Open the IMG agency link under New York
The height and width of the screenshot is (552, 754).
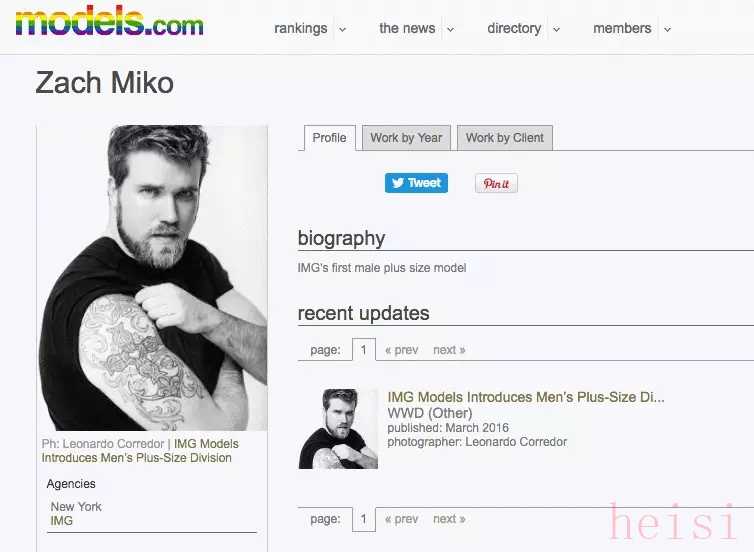62,521
